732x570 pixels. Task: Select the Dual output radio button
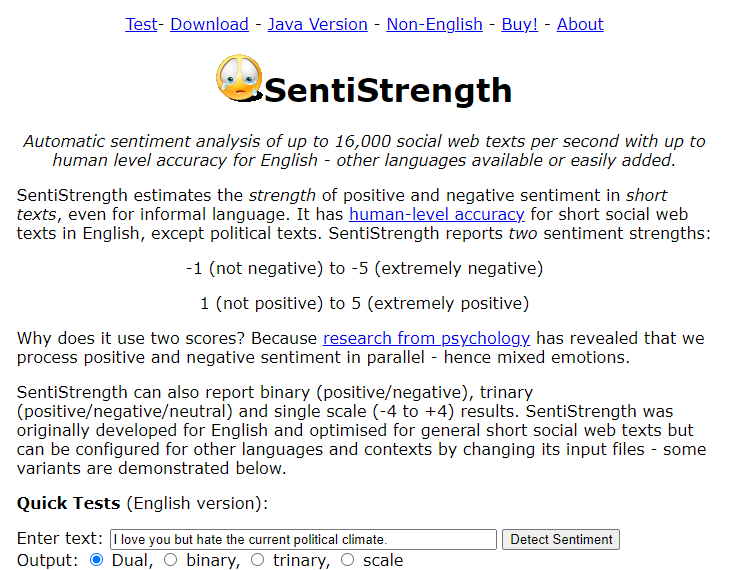[x=97, y=560]
